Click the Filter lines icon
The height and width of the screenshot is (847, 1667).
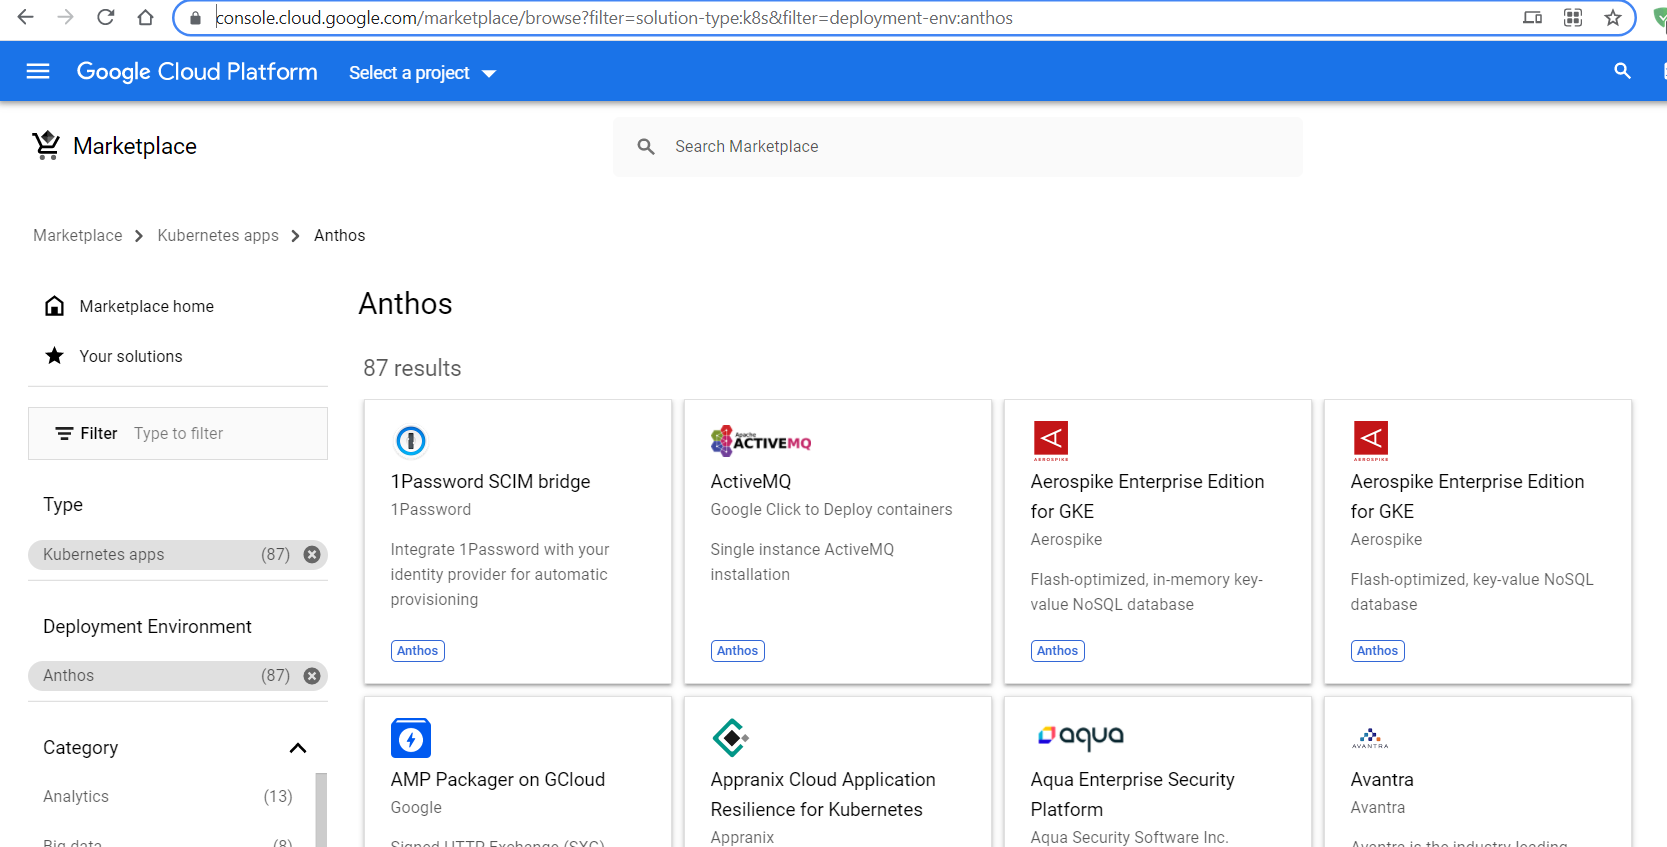pyautogui.click(x=64, y=433)
